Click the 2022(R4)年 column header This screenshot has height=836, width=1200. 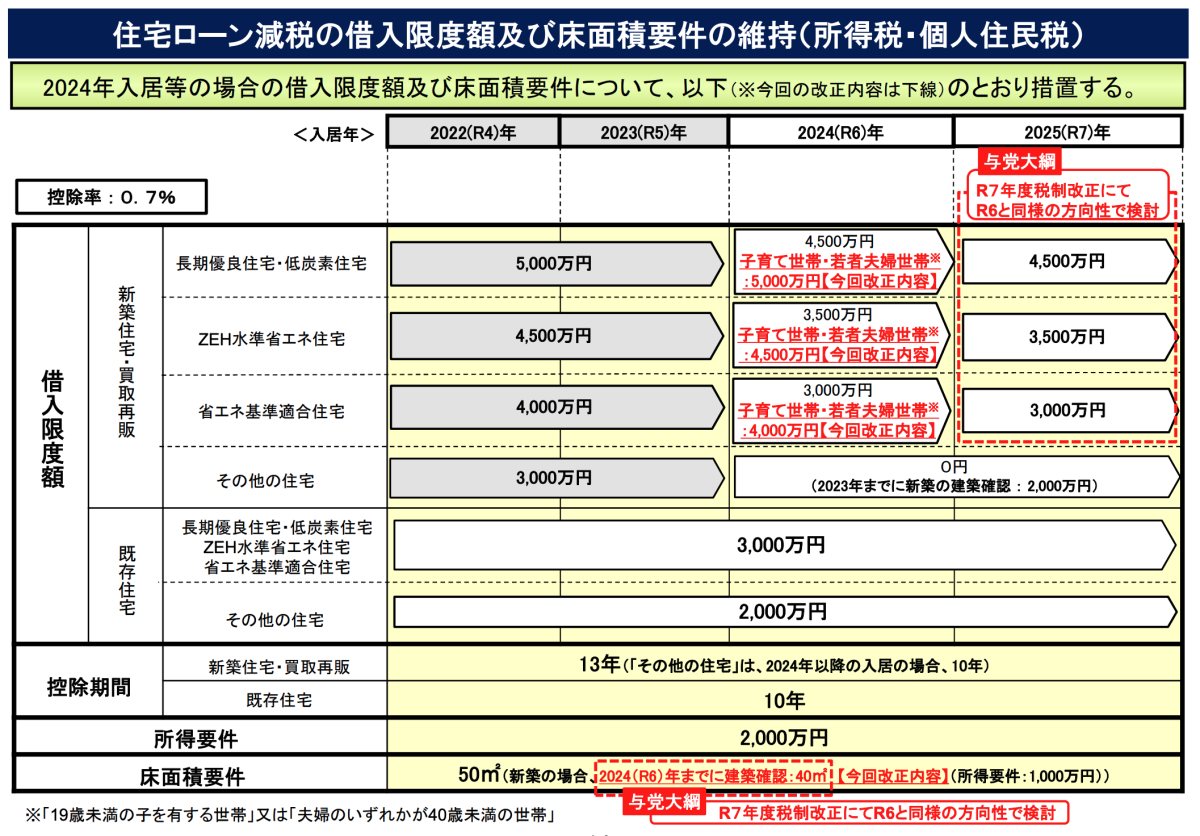pyautogui.click(x=473, y=132)
